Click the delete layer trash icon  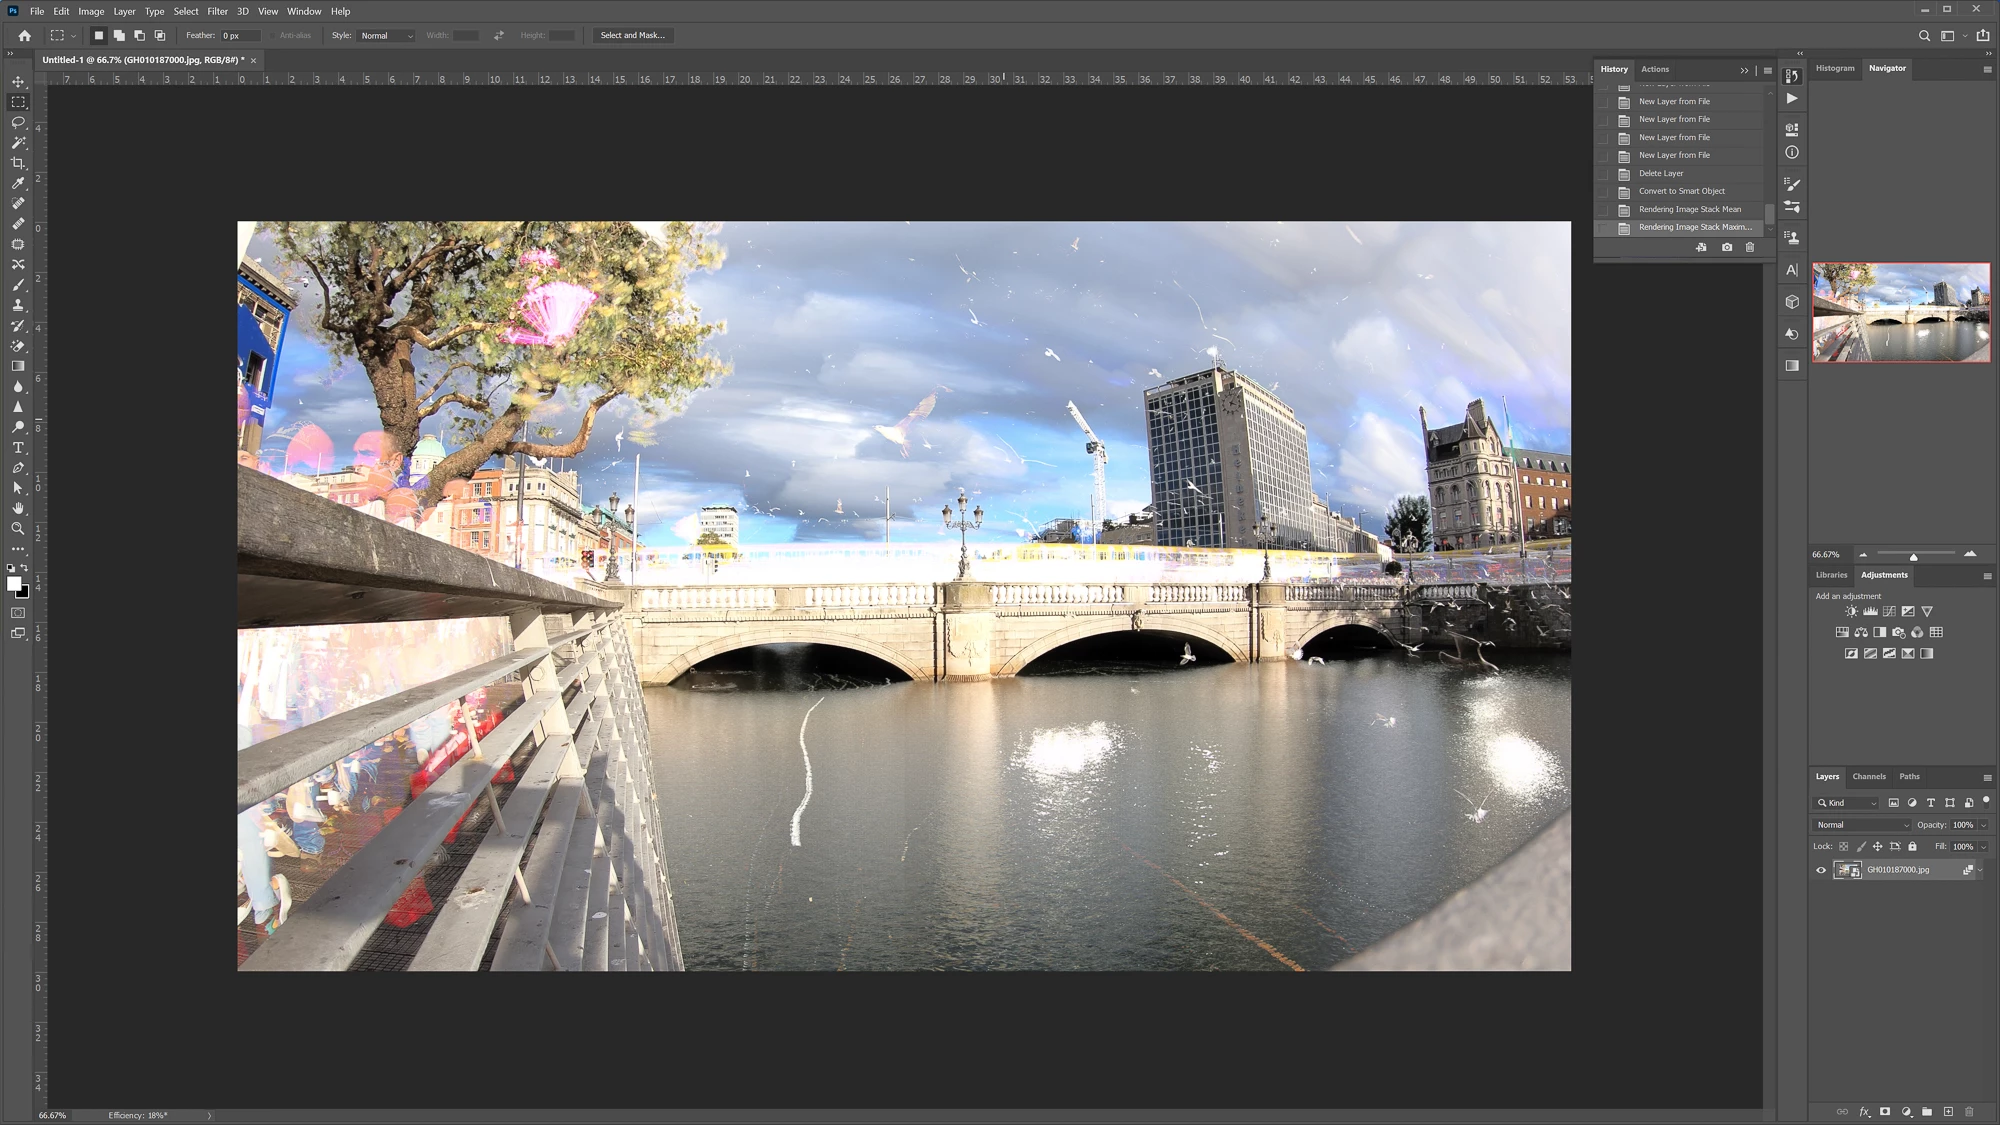[1969, 1111]
